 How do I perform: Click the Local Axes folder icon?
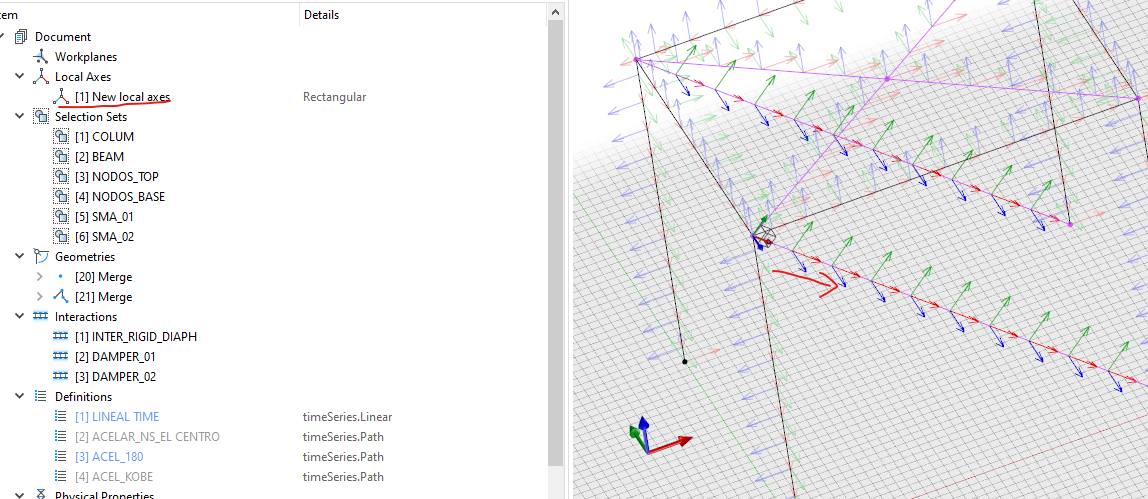click(x=41, y=76)
